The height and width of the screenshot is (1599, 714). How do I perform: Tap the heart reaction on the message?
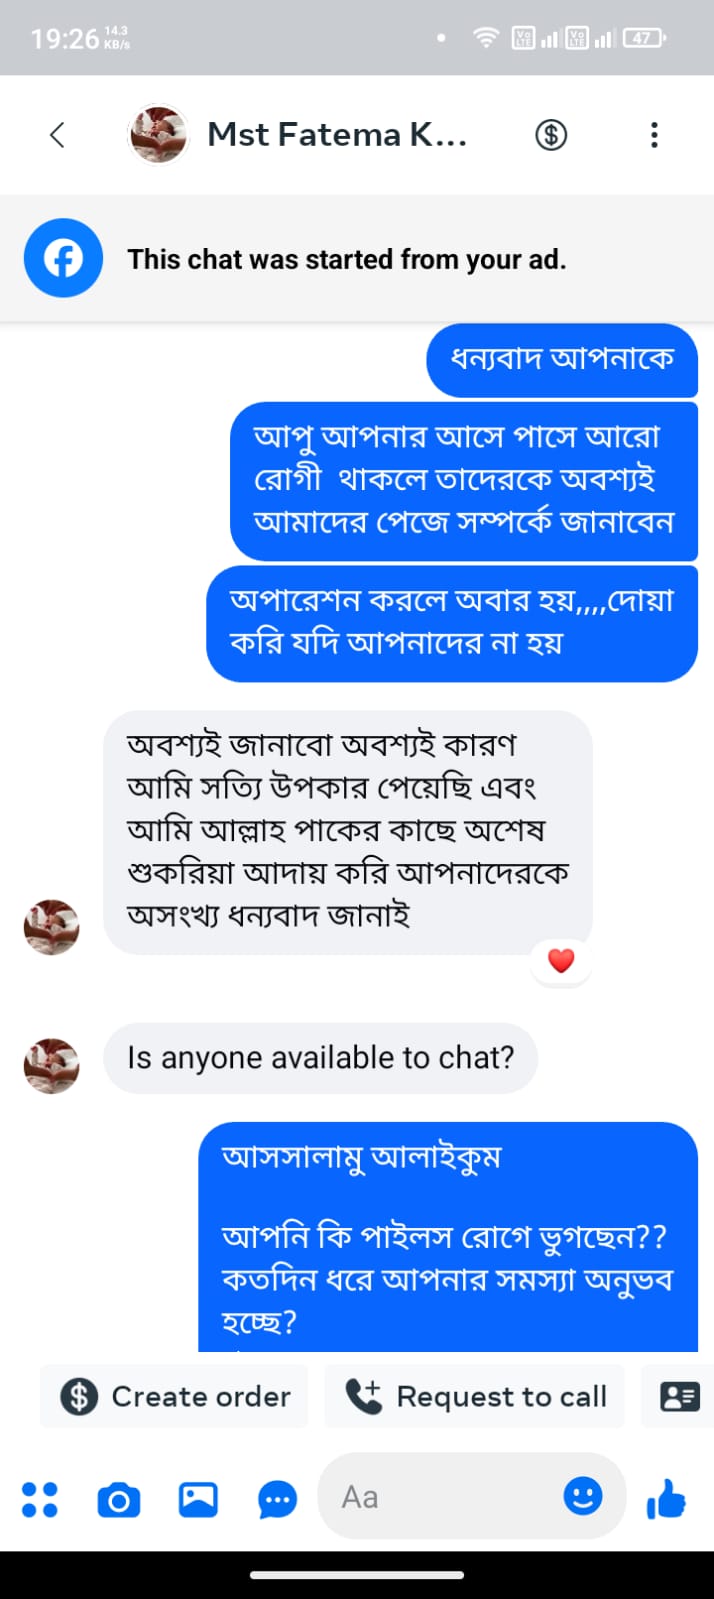pos(561,961)
